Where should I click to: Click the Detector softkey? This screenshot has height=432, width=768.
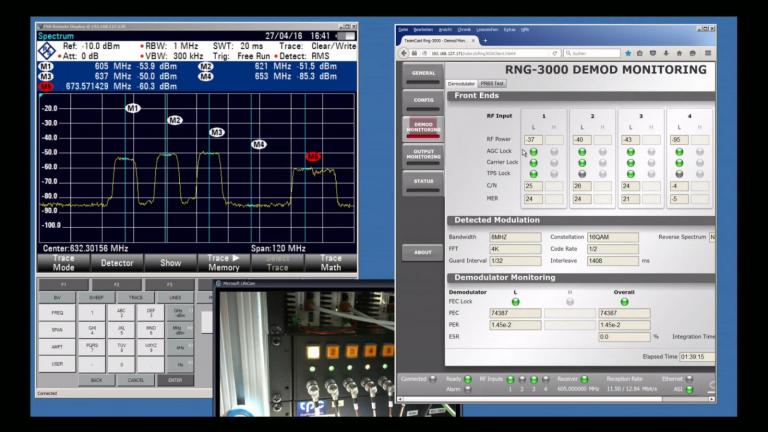117,263
